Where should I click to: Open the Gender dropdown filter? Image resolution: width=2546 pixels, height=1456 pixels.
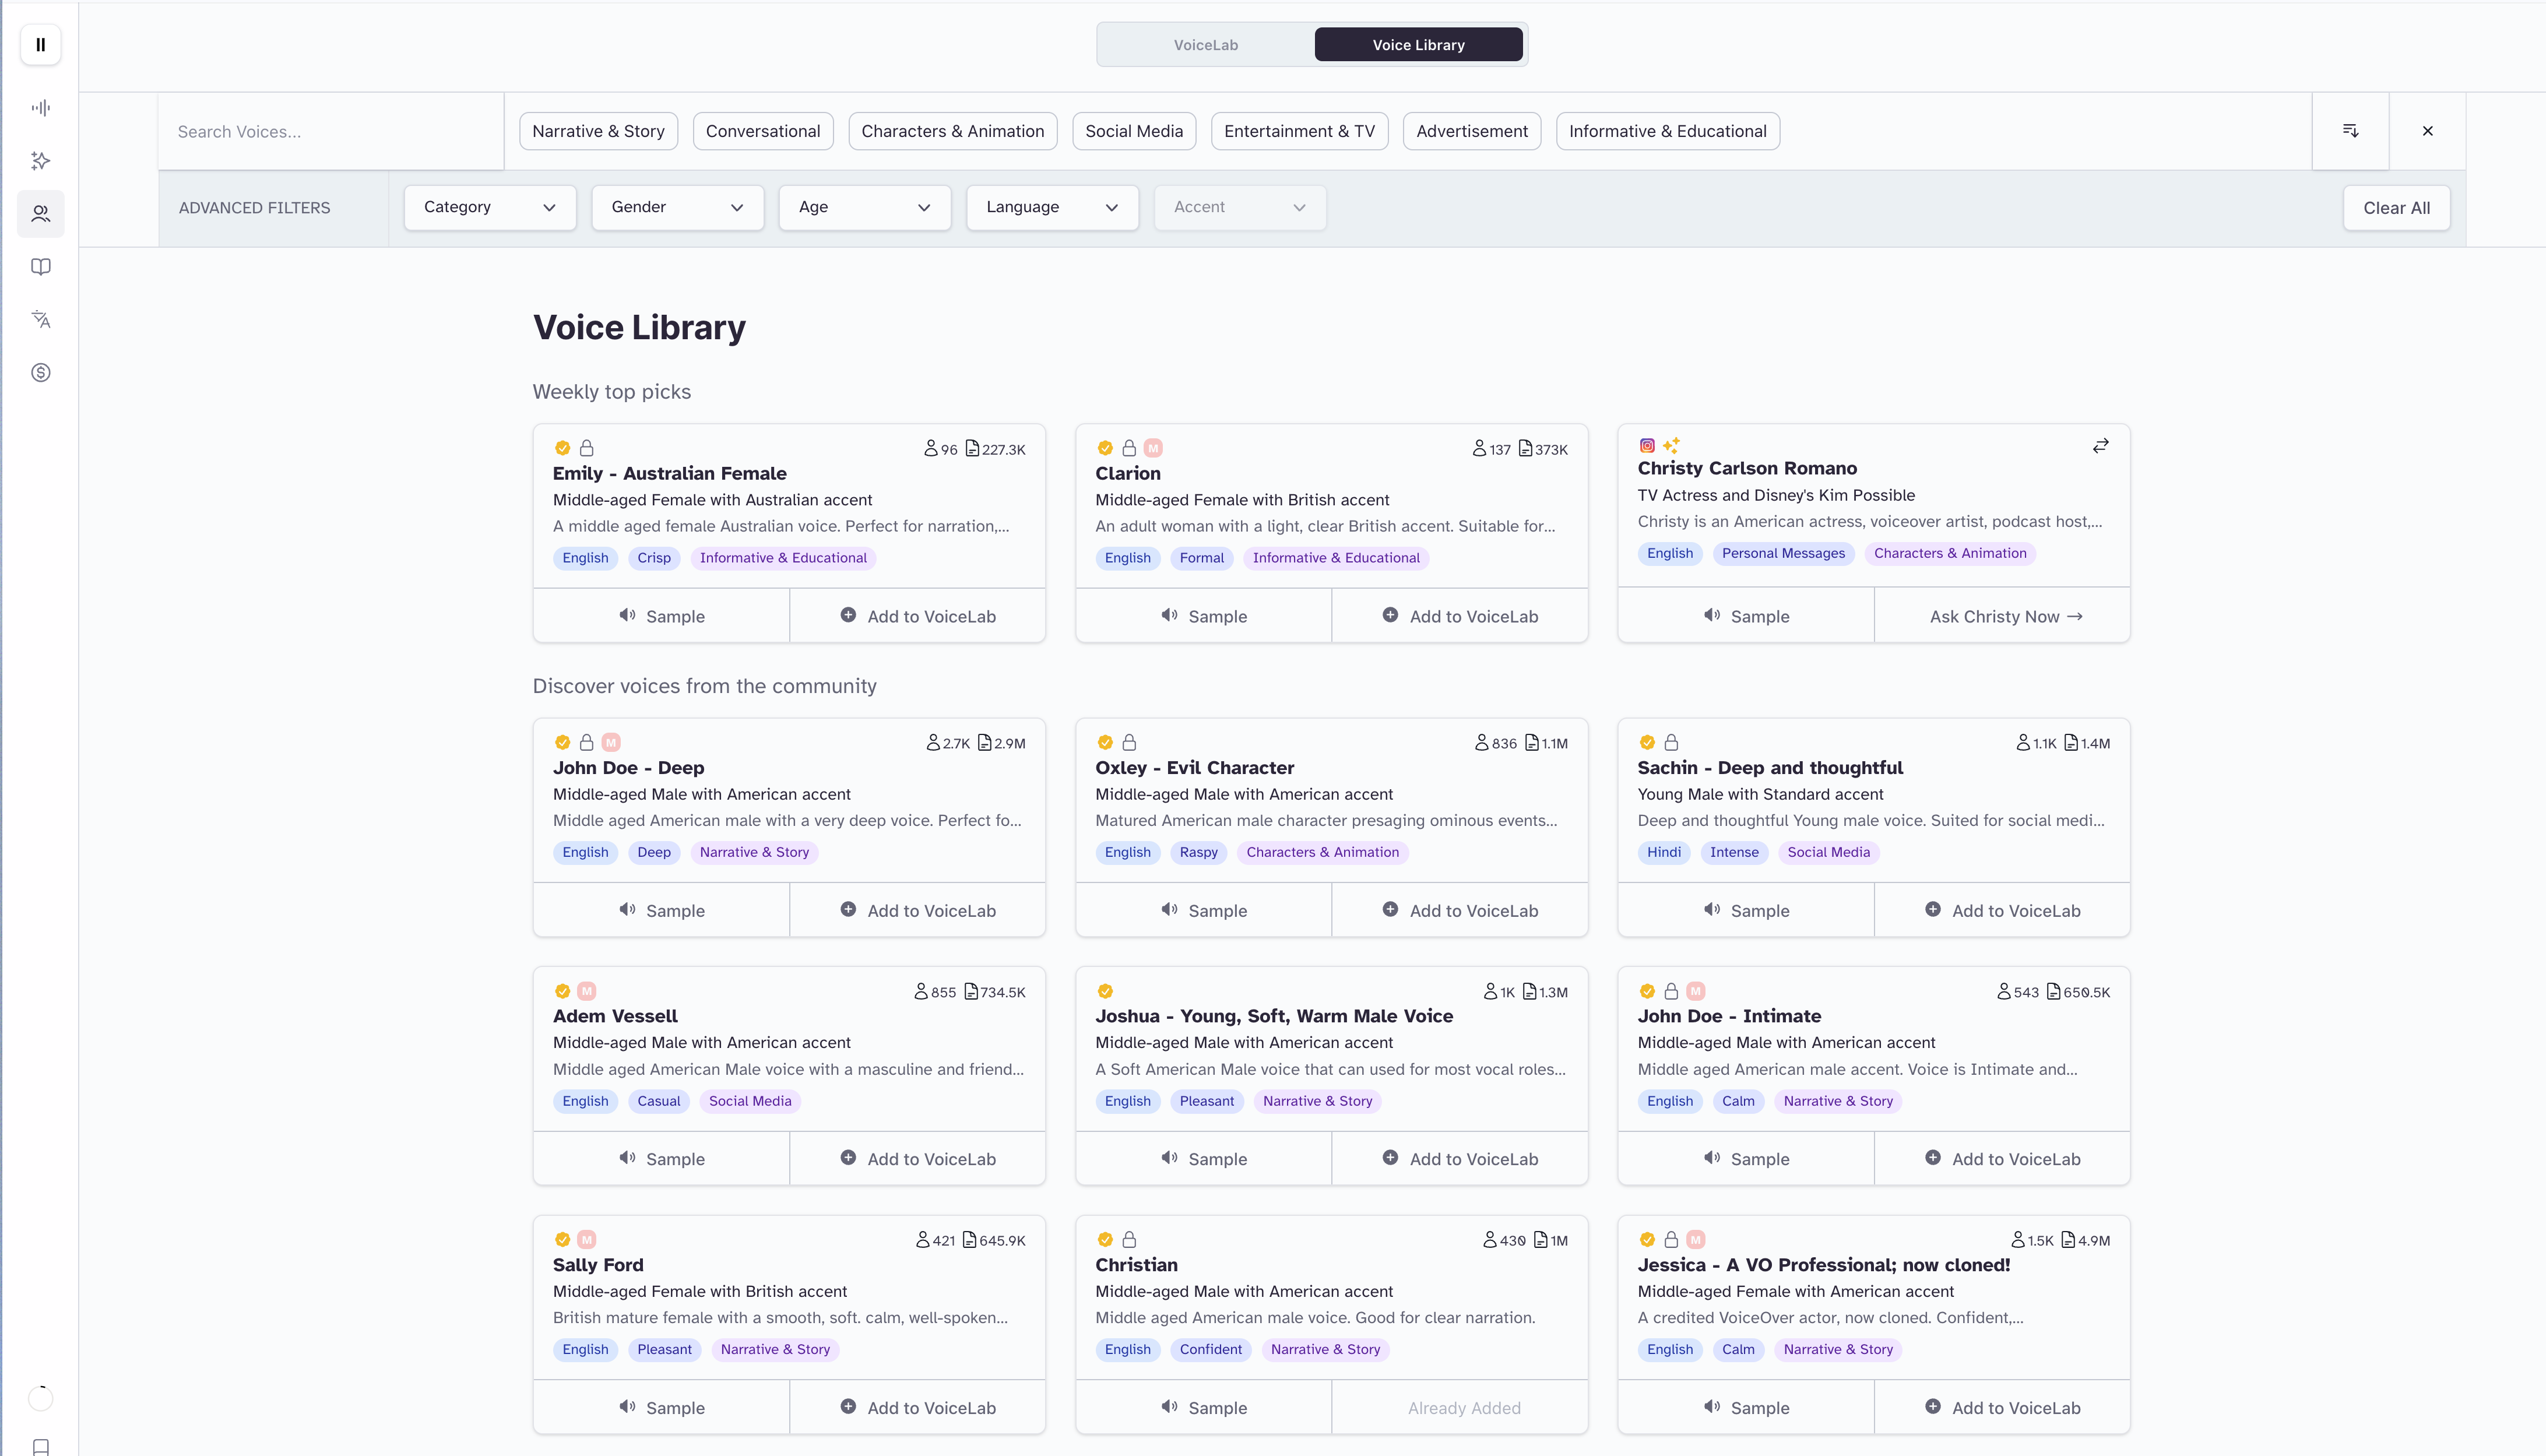[x=677, y=207]
